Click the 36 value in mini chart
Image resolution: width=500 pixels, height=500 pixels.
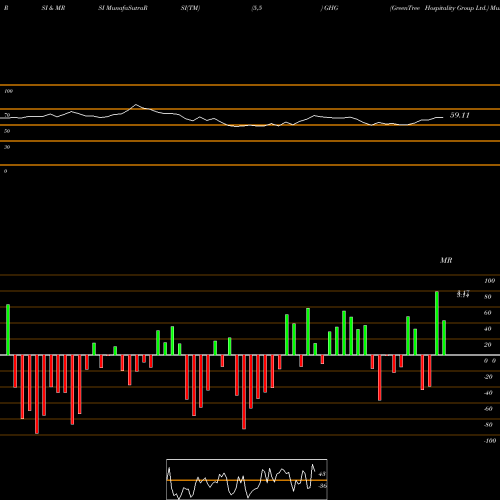tap(322, 486)
